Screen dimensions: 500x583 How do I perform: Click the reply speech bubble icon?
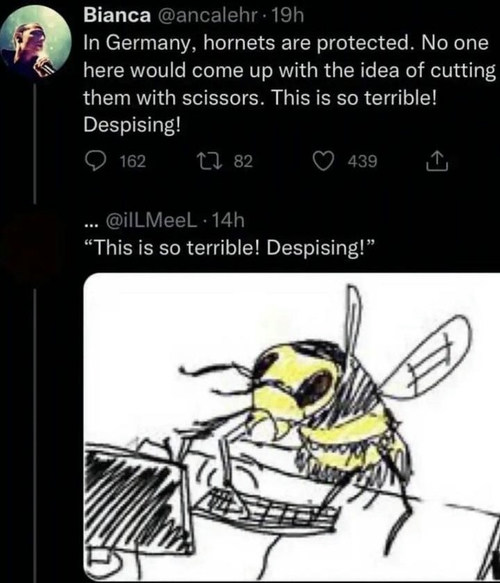tap(95, 161)
